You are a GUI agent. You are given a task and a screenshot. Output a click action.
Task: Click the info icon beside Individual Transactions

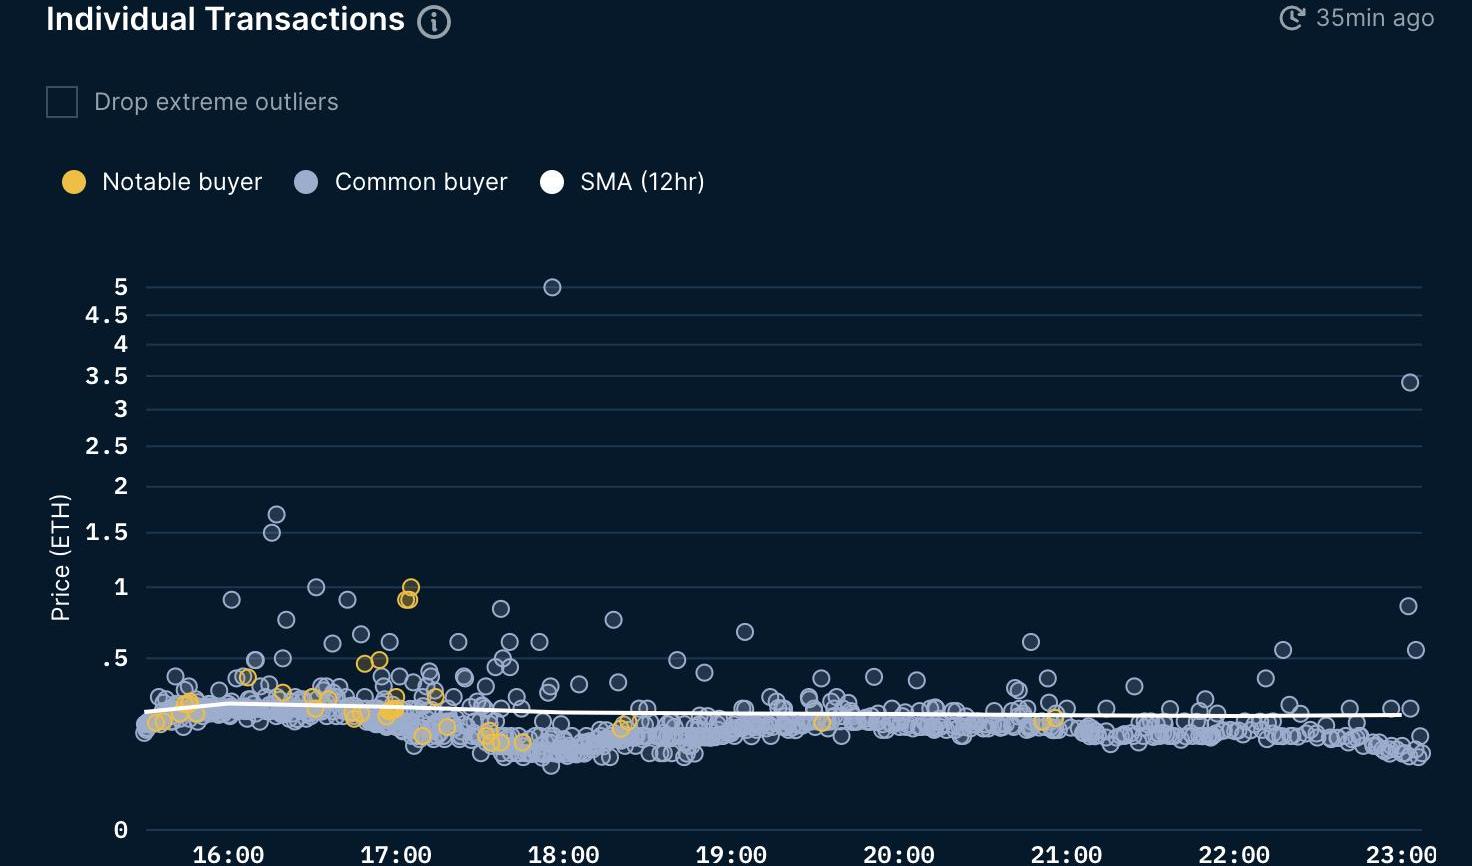pyautogui.click(x=433, y=22)
